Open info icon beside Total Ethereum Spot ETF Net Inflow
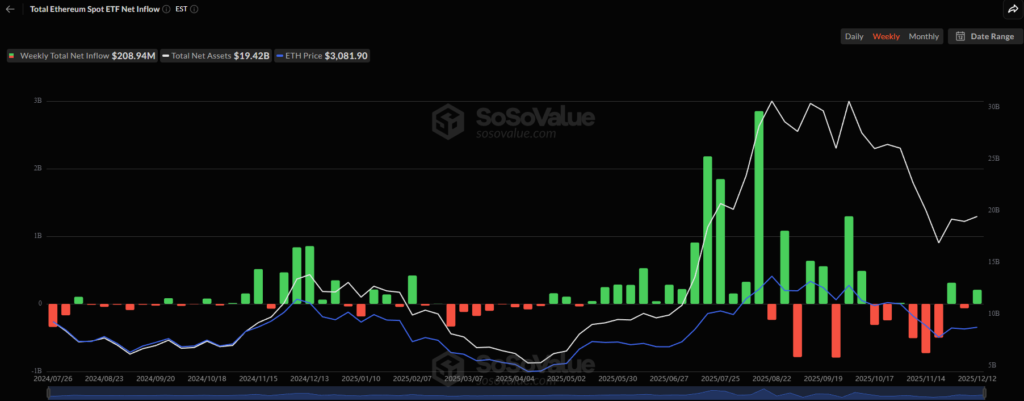 (167, 9)
